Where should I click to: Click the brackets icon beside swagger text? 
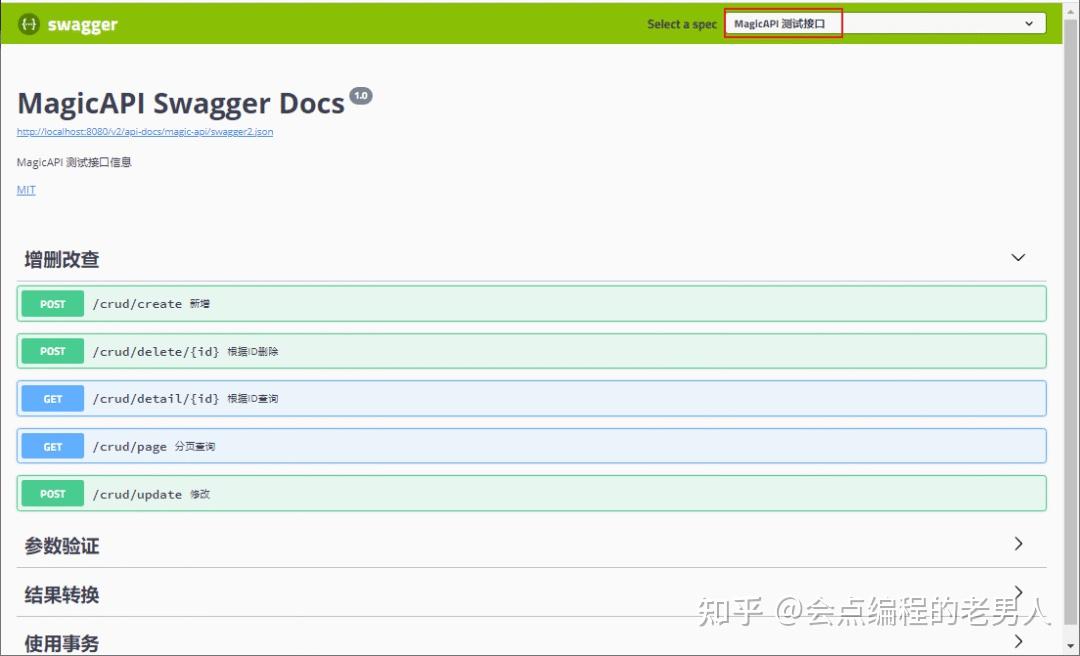28,23
